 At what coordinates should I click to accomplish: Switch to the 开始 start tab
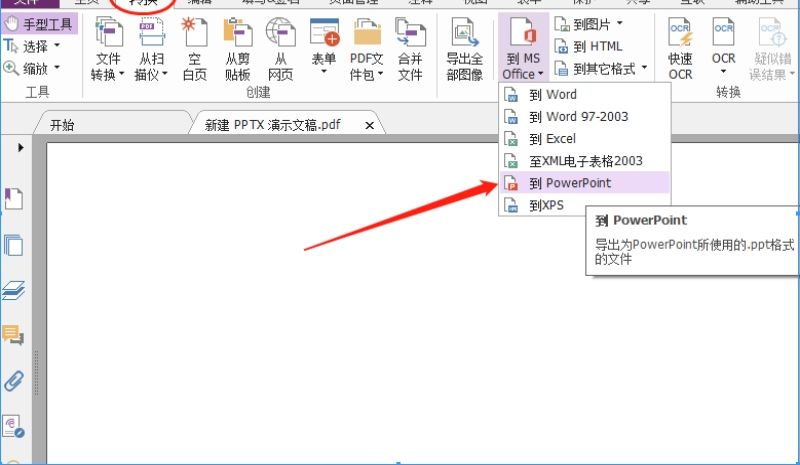112,125
